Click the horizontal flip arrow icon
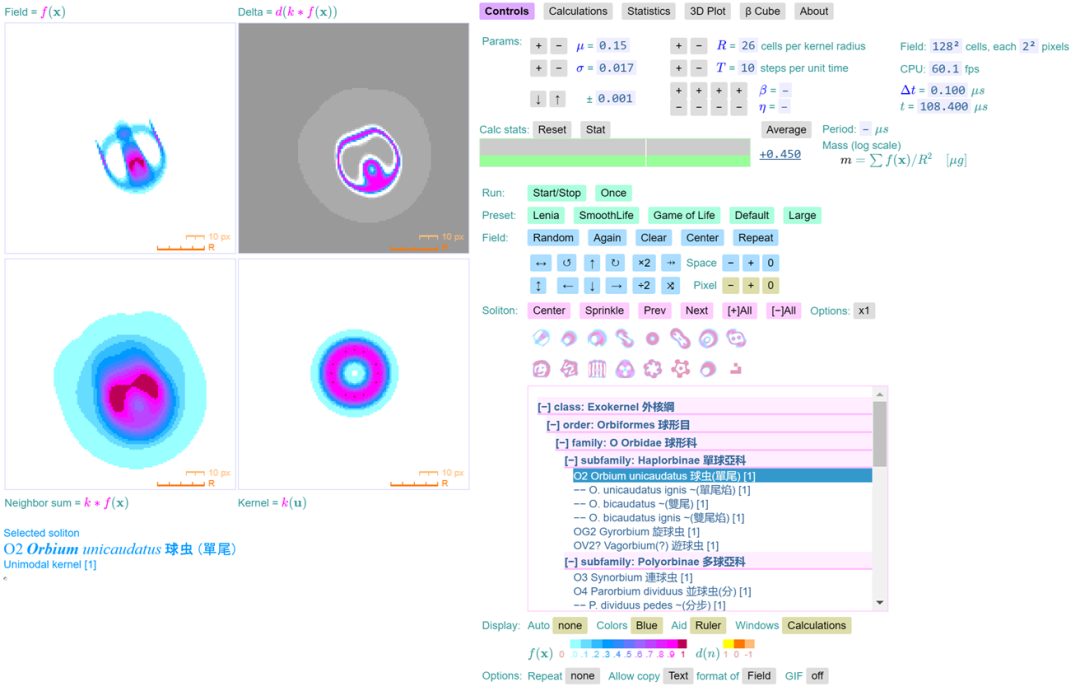 [540, 263]
